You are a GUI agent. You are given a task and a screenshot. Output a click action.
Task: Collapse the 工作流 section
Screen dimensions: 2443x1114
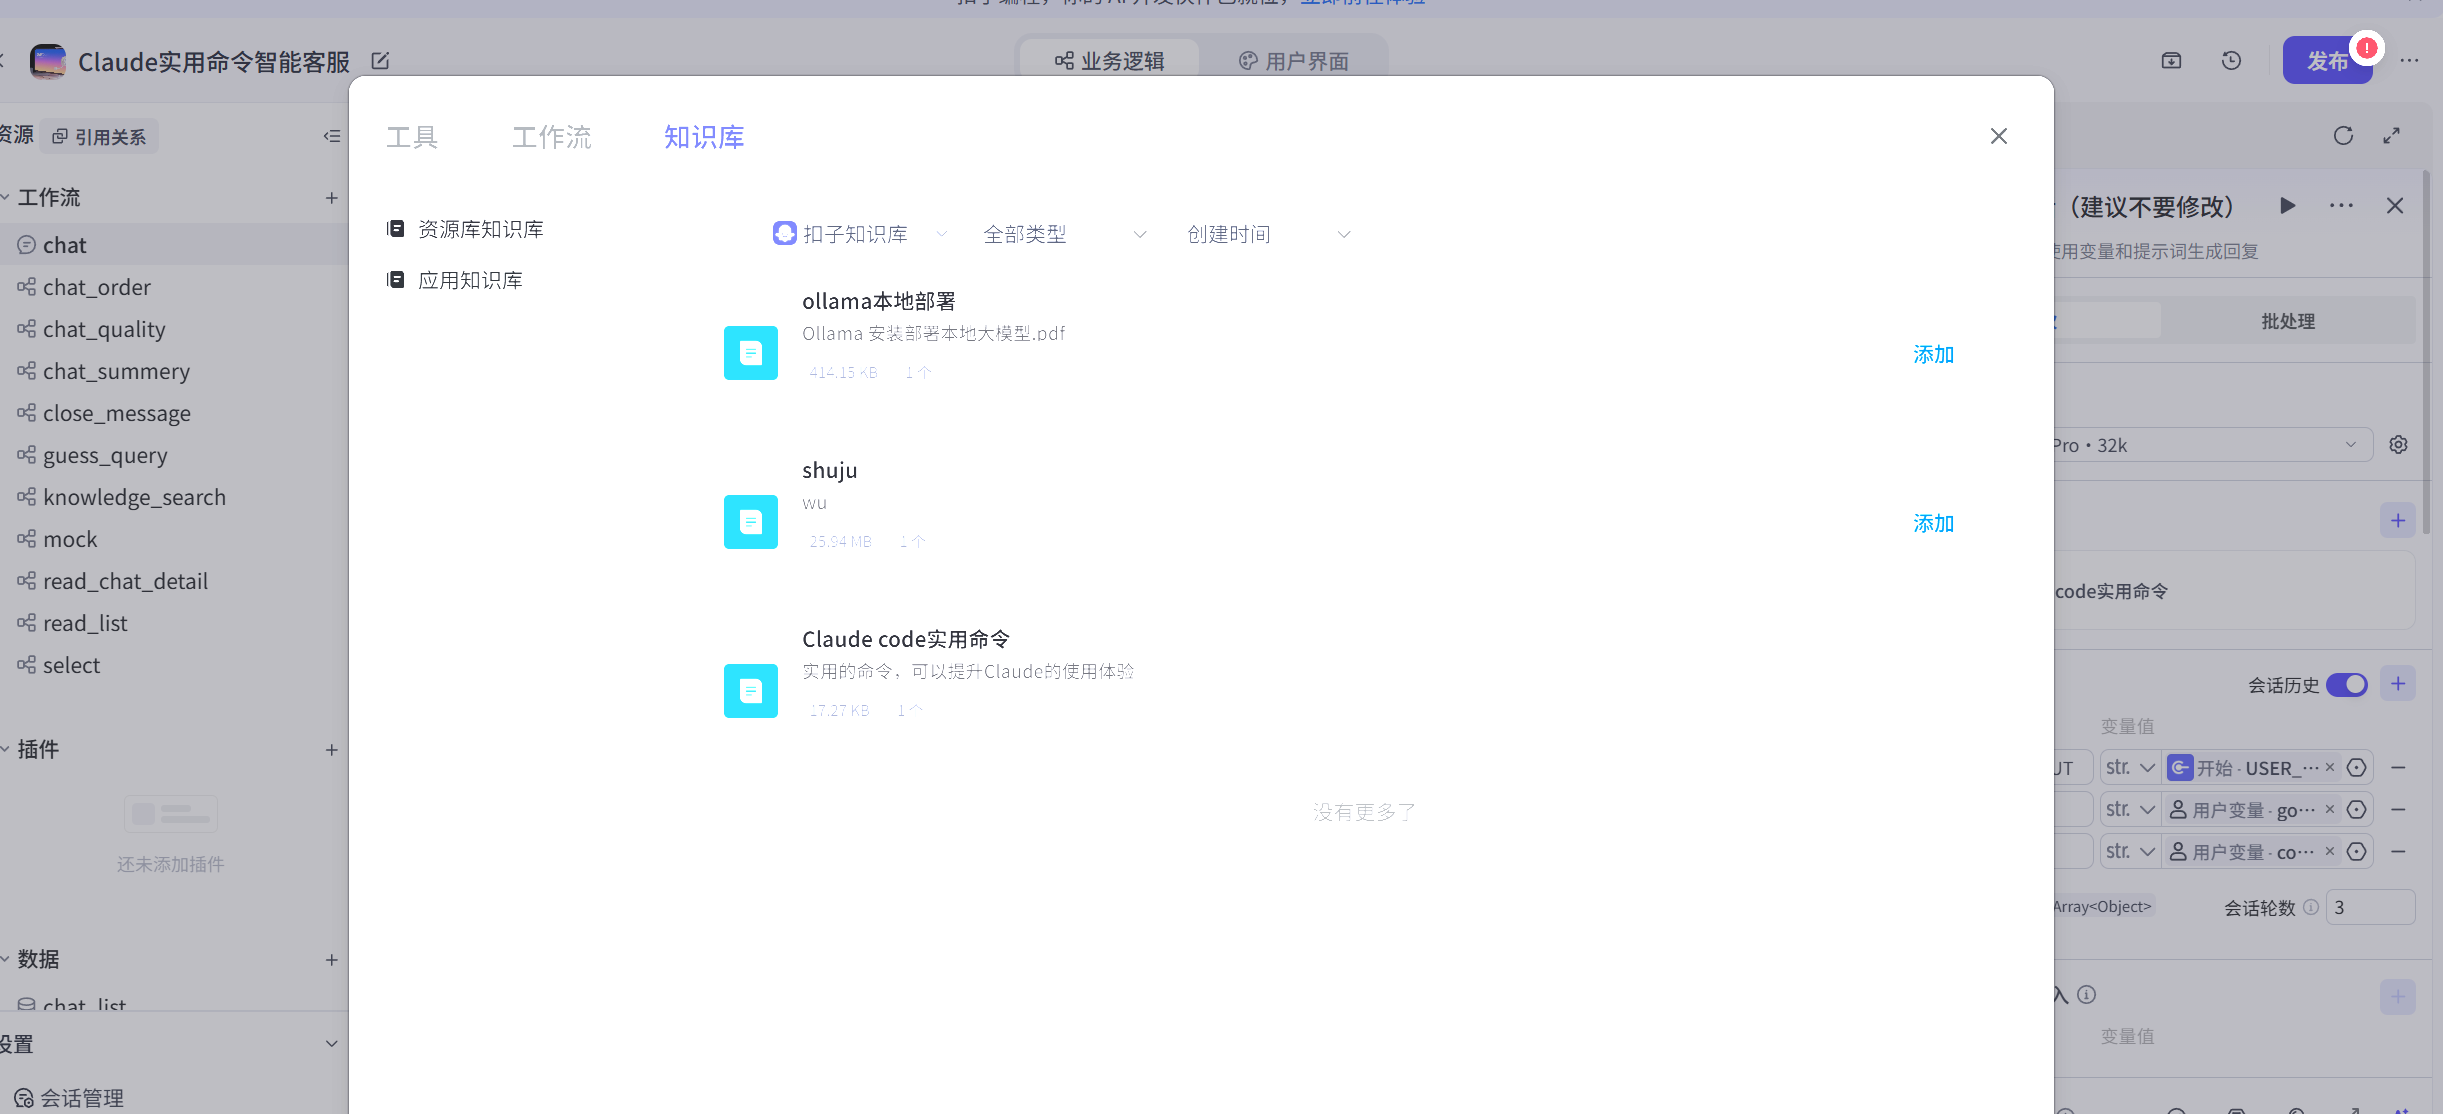[x=5, y=198]
